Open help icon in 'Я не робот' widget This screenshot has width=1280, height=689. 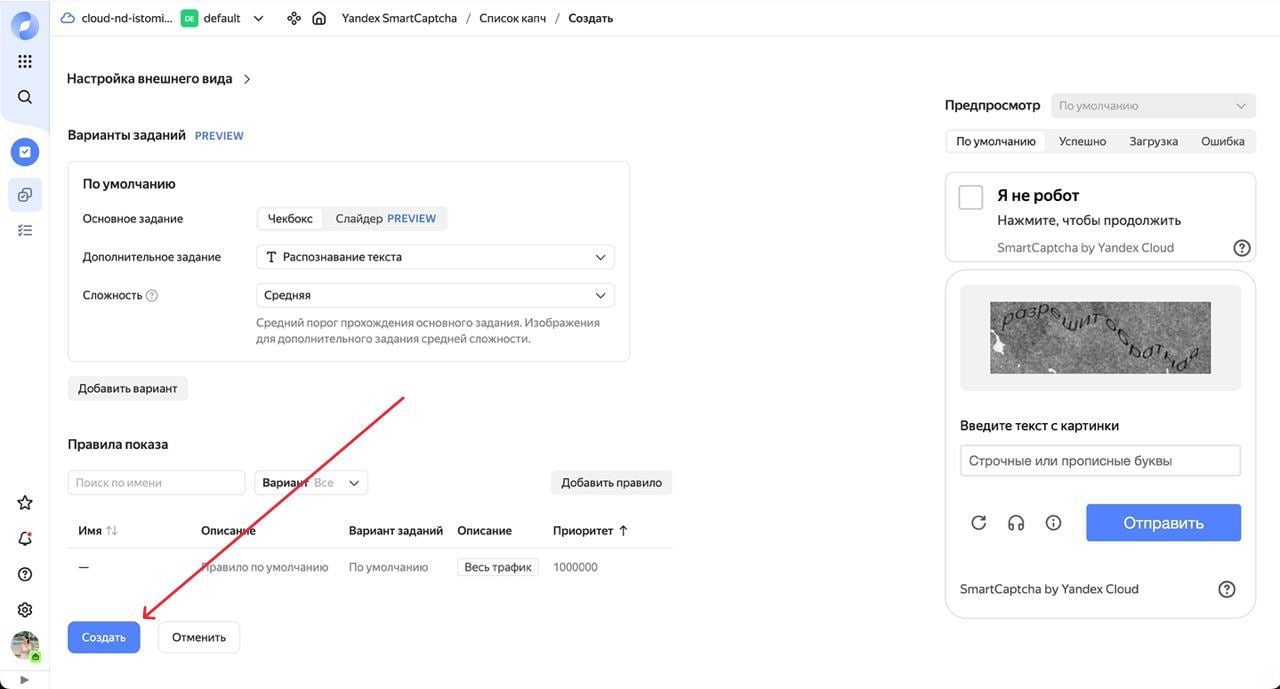[1242, 248]
